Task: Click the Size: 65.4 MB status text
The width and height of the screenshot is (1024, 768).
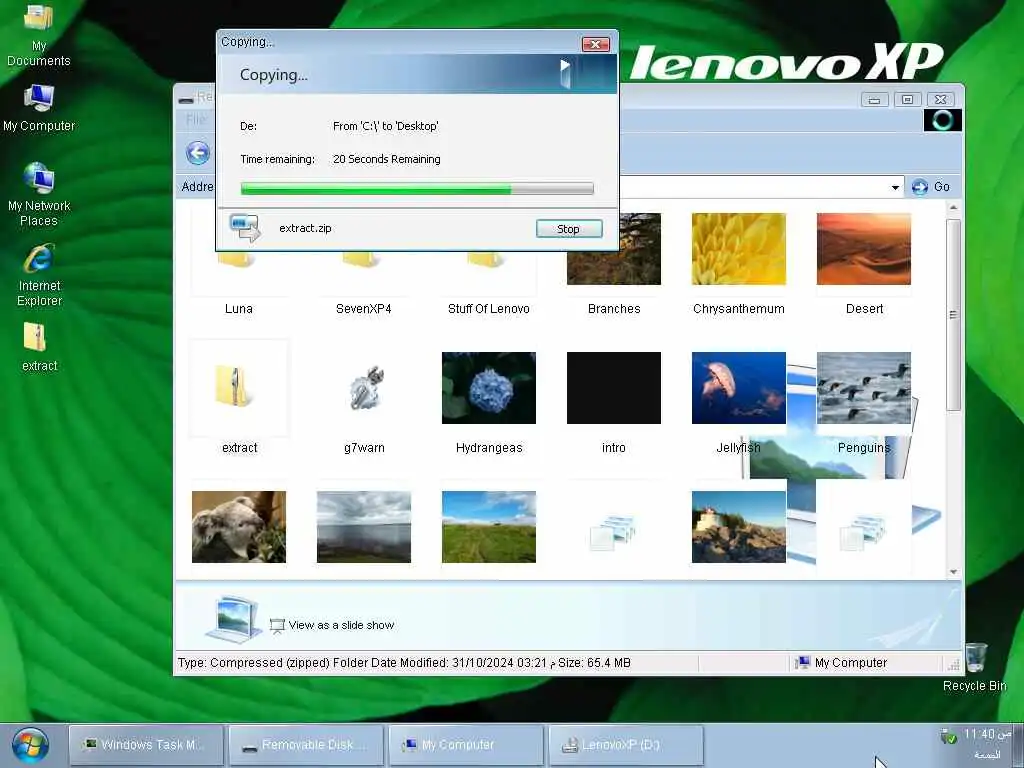Action: click(x=594, y=663)
